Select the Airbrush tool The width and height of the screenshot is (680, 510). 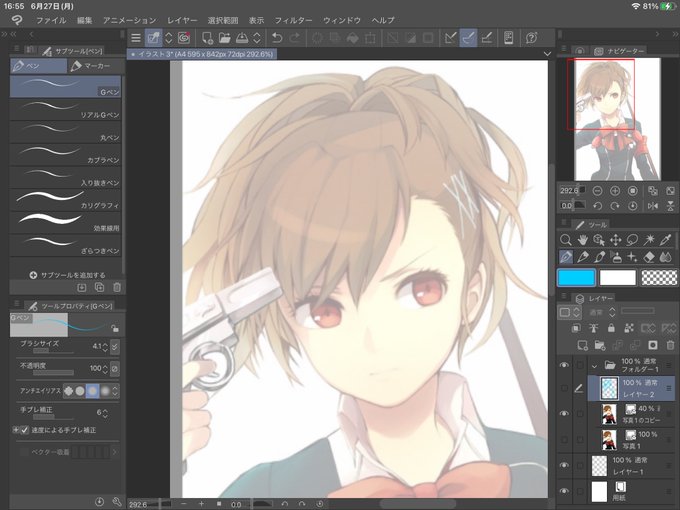tap(615, 257)
